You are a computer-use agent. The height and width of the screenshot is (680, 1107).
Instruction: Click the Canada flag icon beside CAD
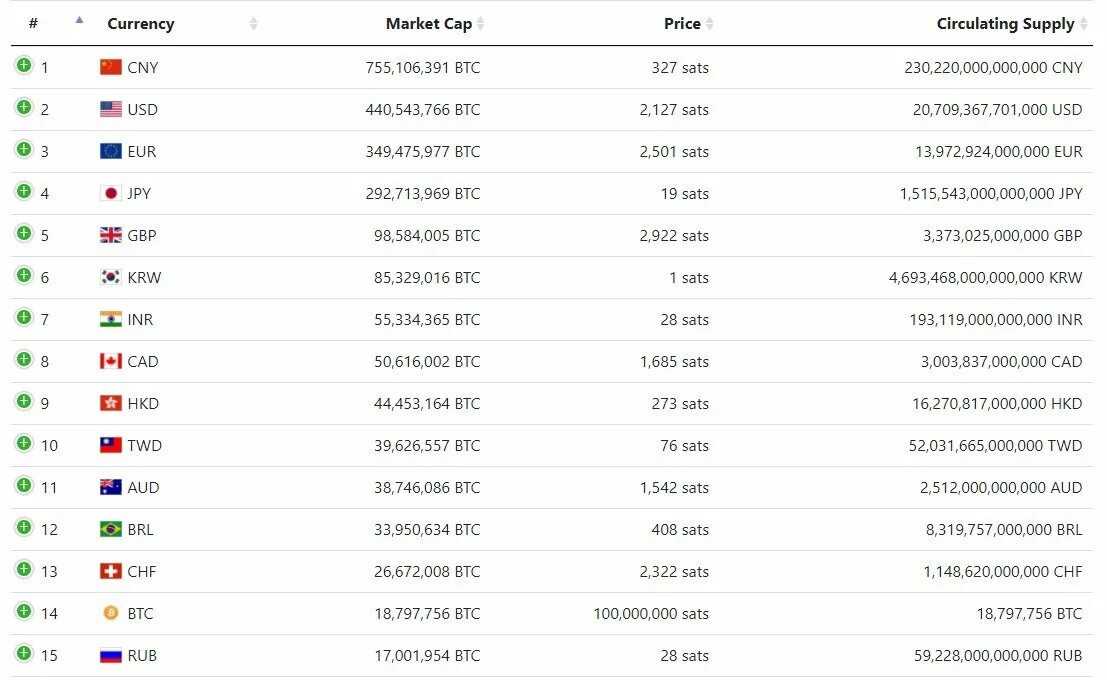[x=110, y=361]
